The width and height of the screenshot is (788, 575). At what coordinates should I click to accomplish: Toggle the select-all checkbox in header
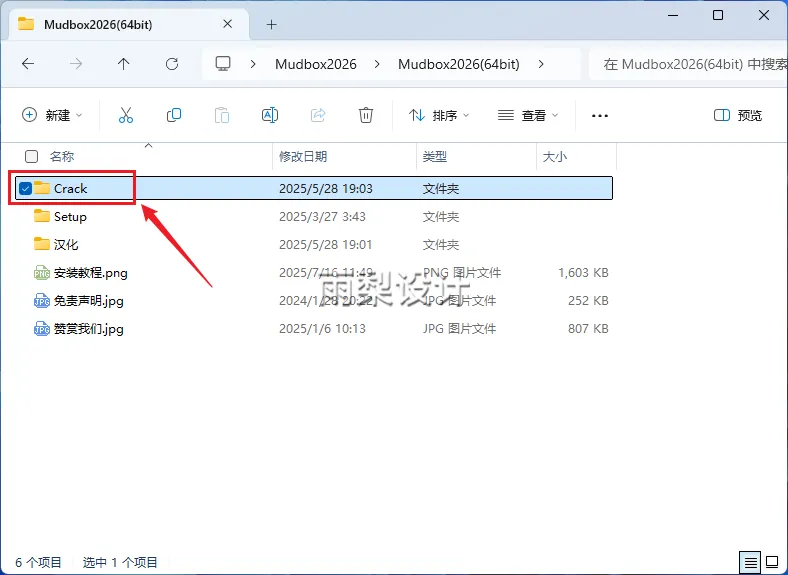32,156
